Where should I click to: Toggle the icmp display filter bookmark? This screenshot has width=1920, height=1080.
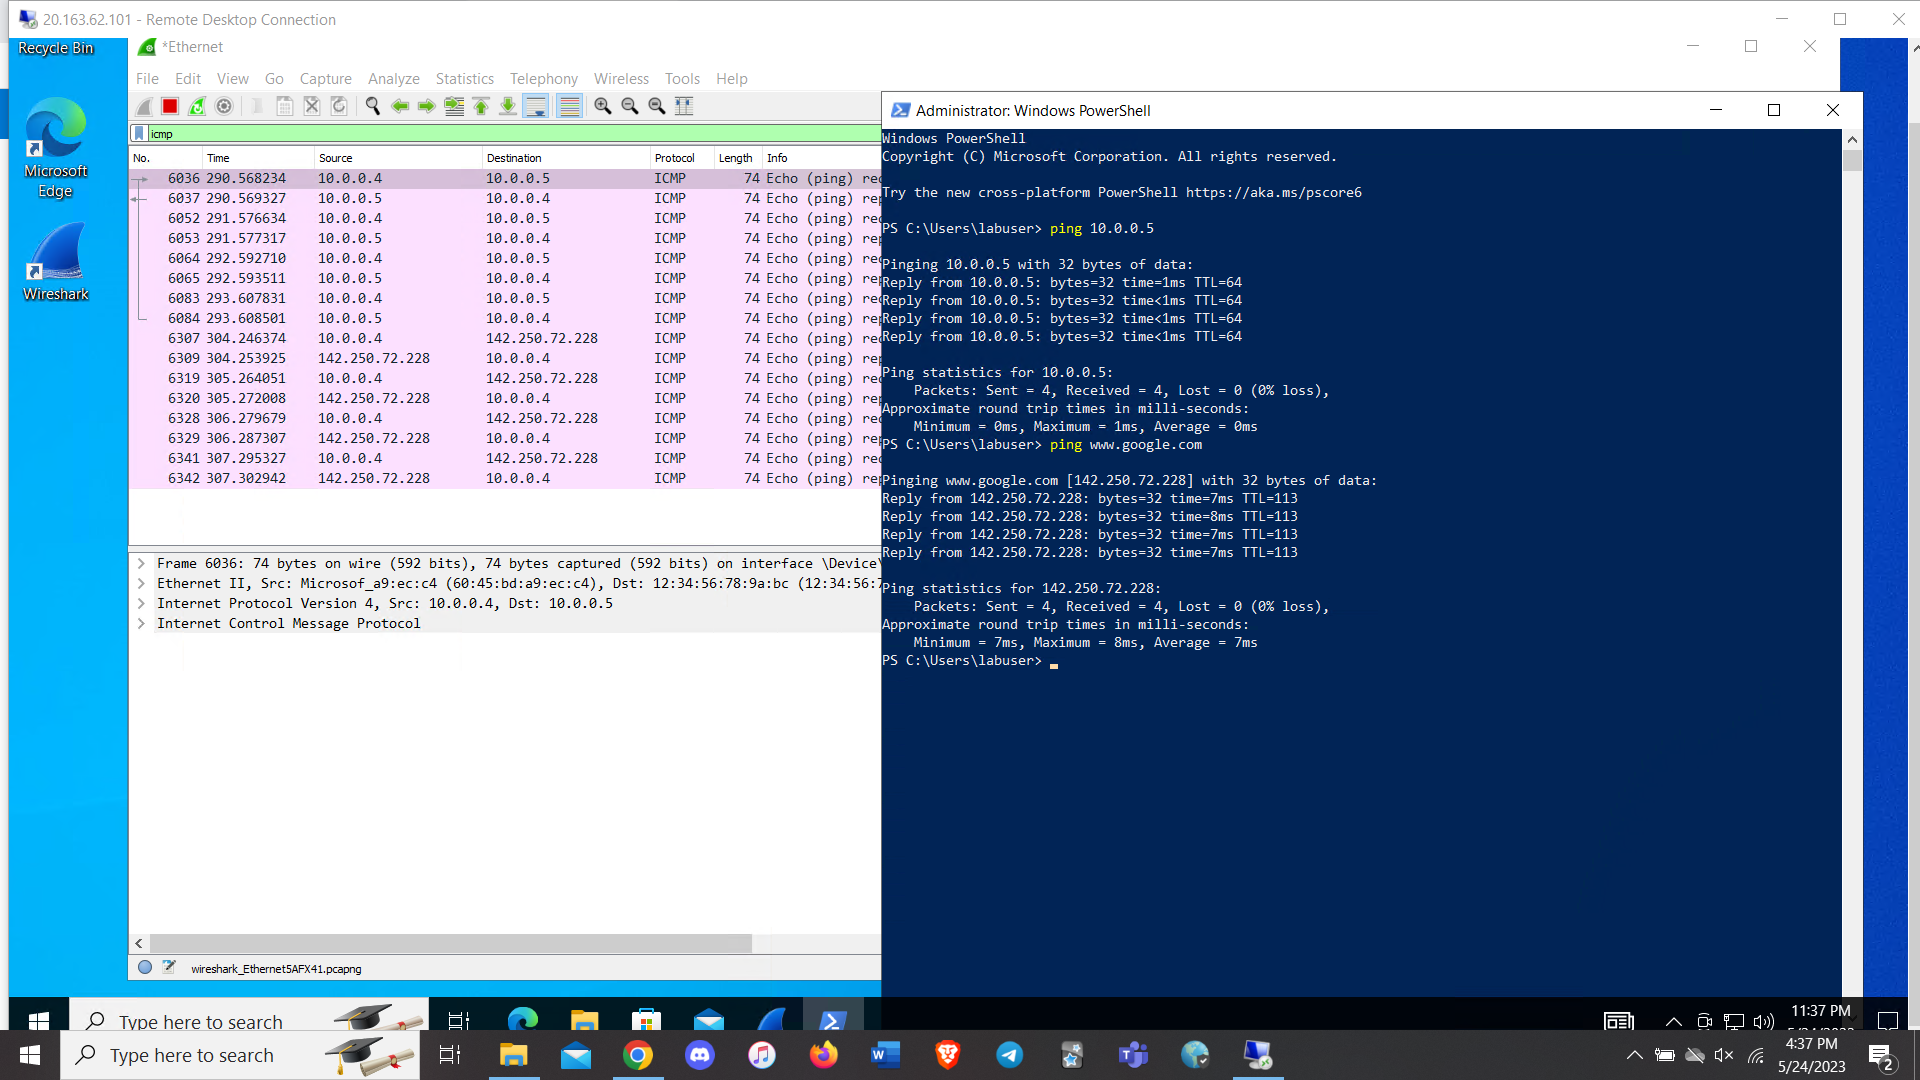tap(139, 133)
